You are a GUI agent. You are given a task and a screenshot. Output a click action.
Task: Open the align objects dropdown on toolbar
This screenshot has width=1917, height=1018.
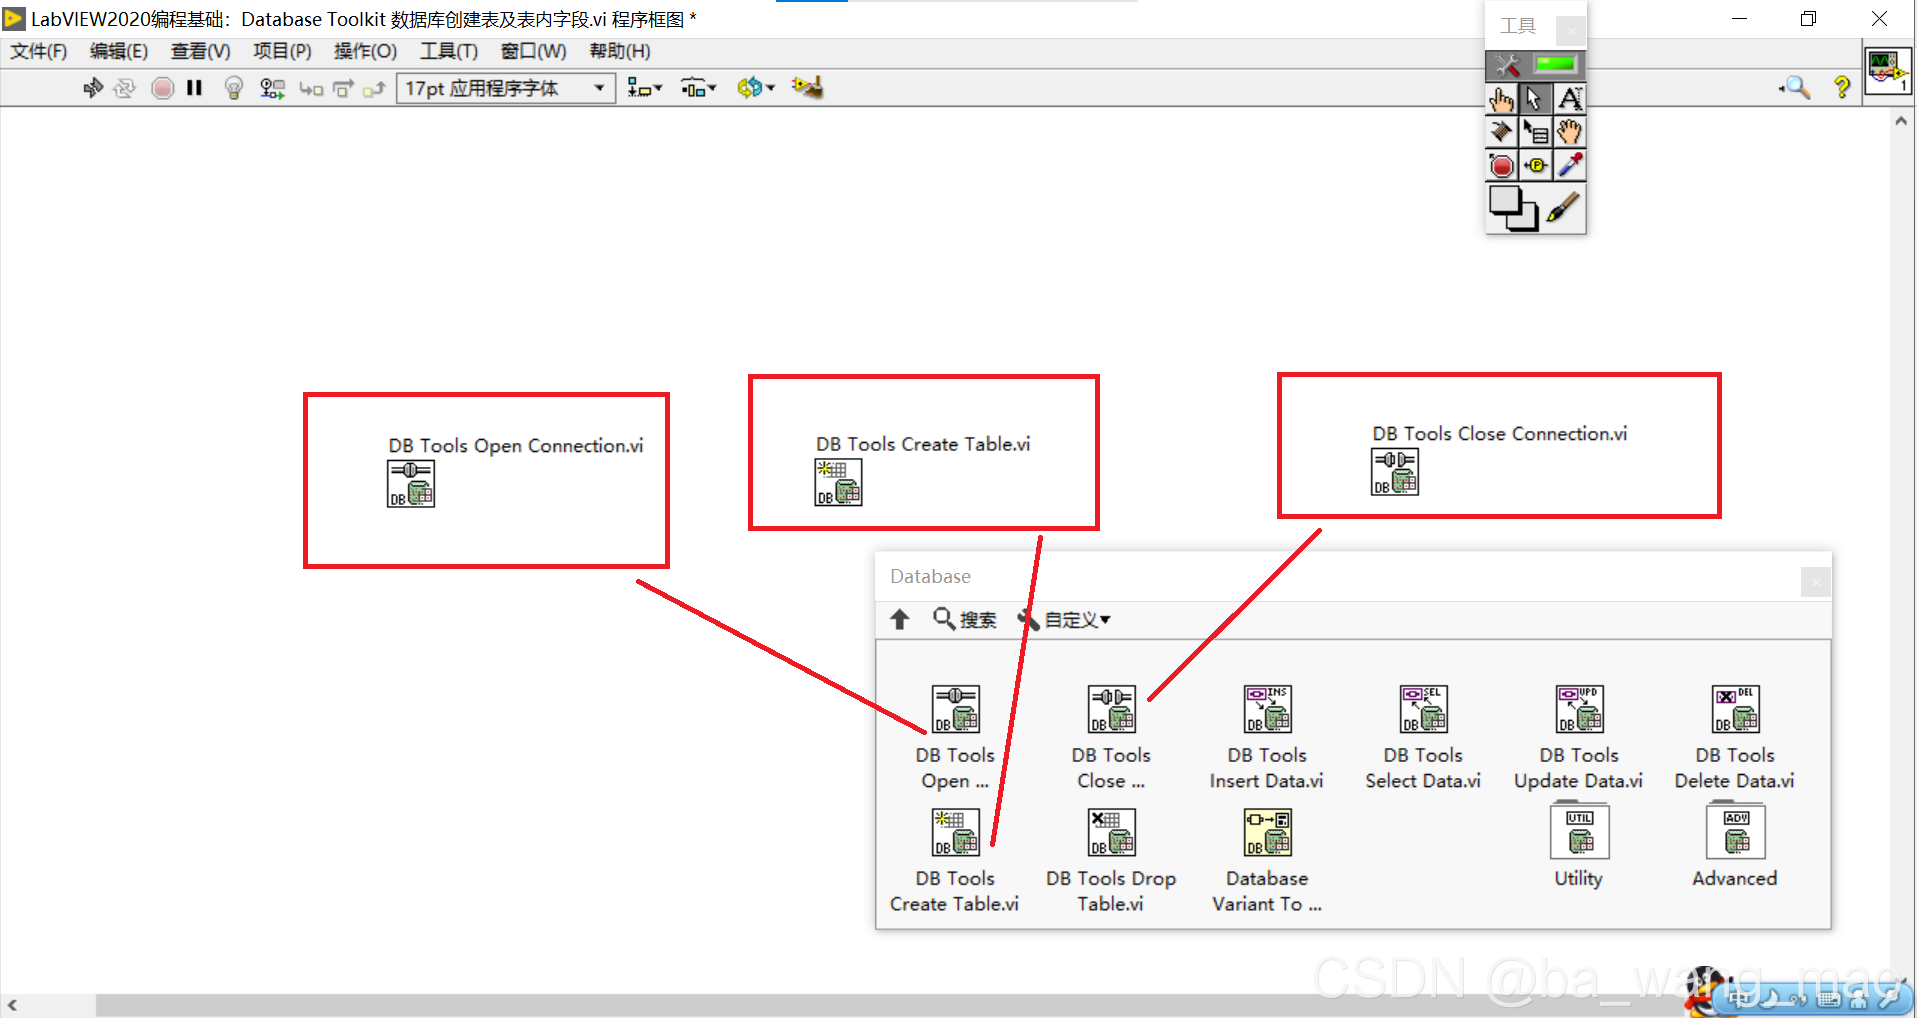(x=645, y=88)
